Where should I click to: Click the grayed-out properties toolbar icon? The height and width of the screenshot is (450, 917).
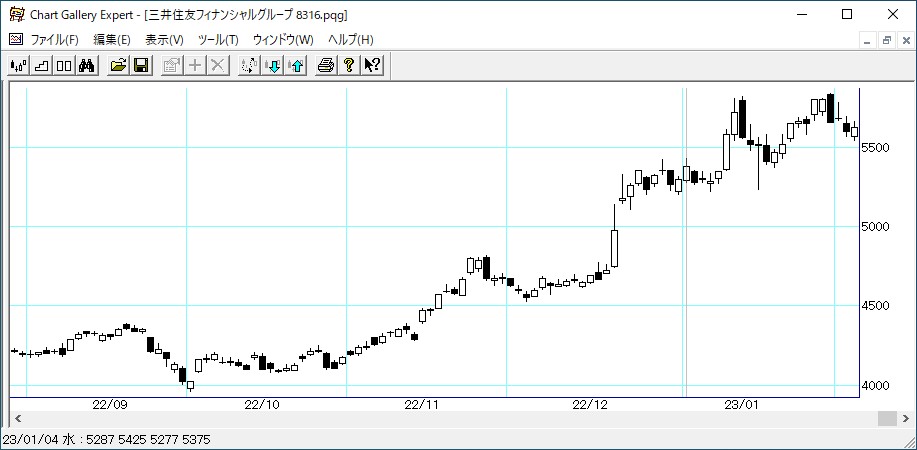(173, 66)
